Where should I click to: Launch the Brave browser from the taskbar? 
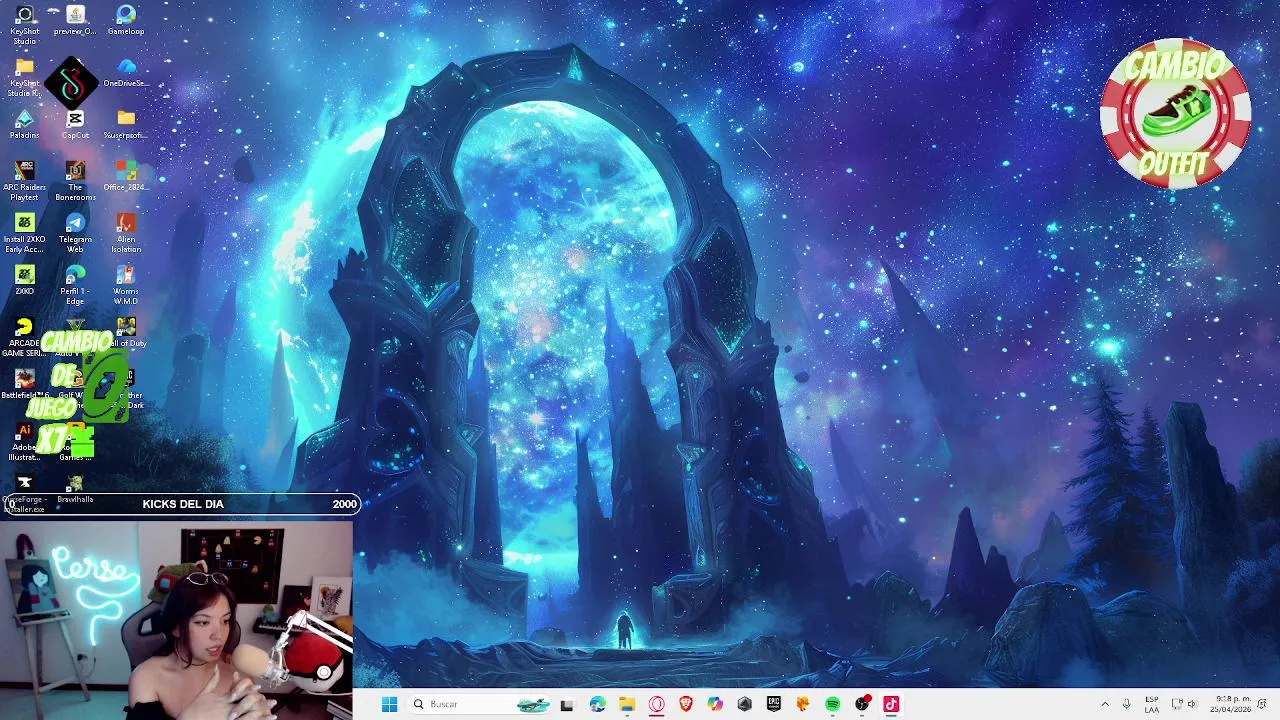point(685,704)
